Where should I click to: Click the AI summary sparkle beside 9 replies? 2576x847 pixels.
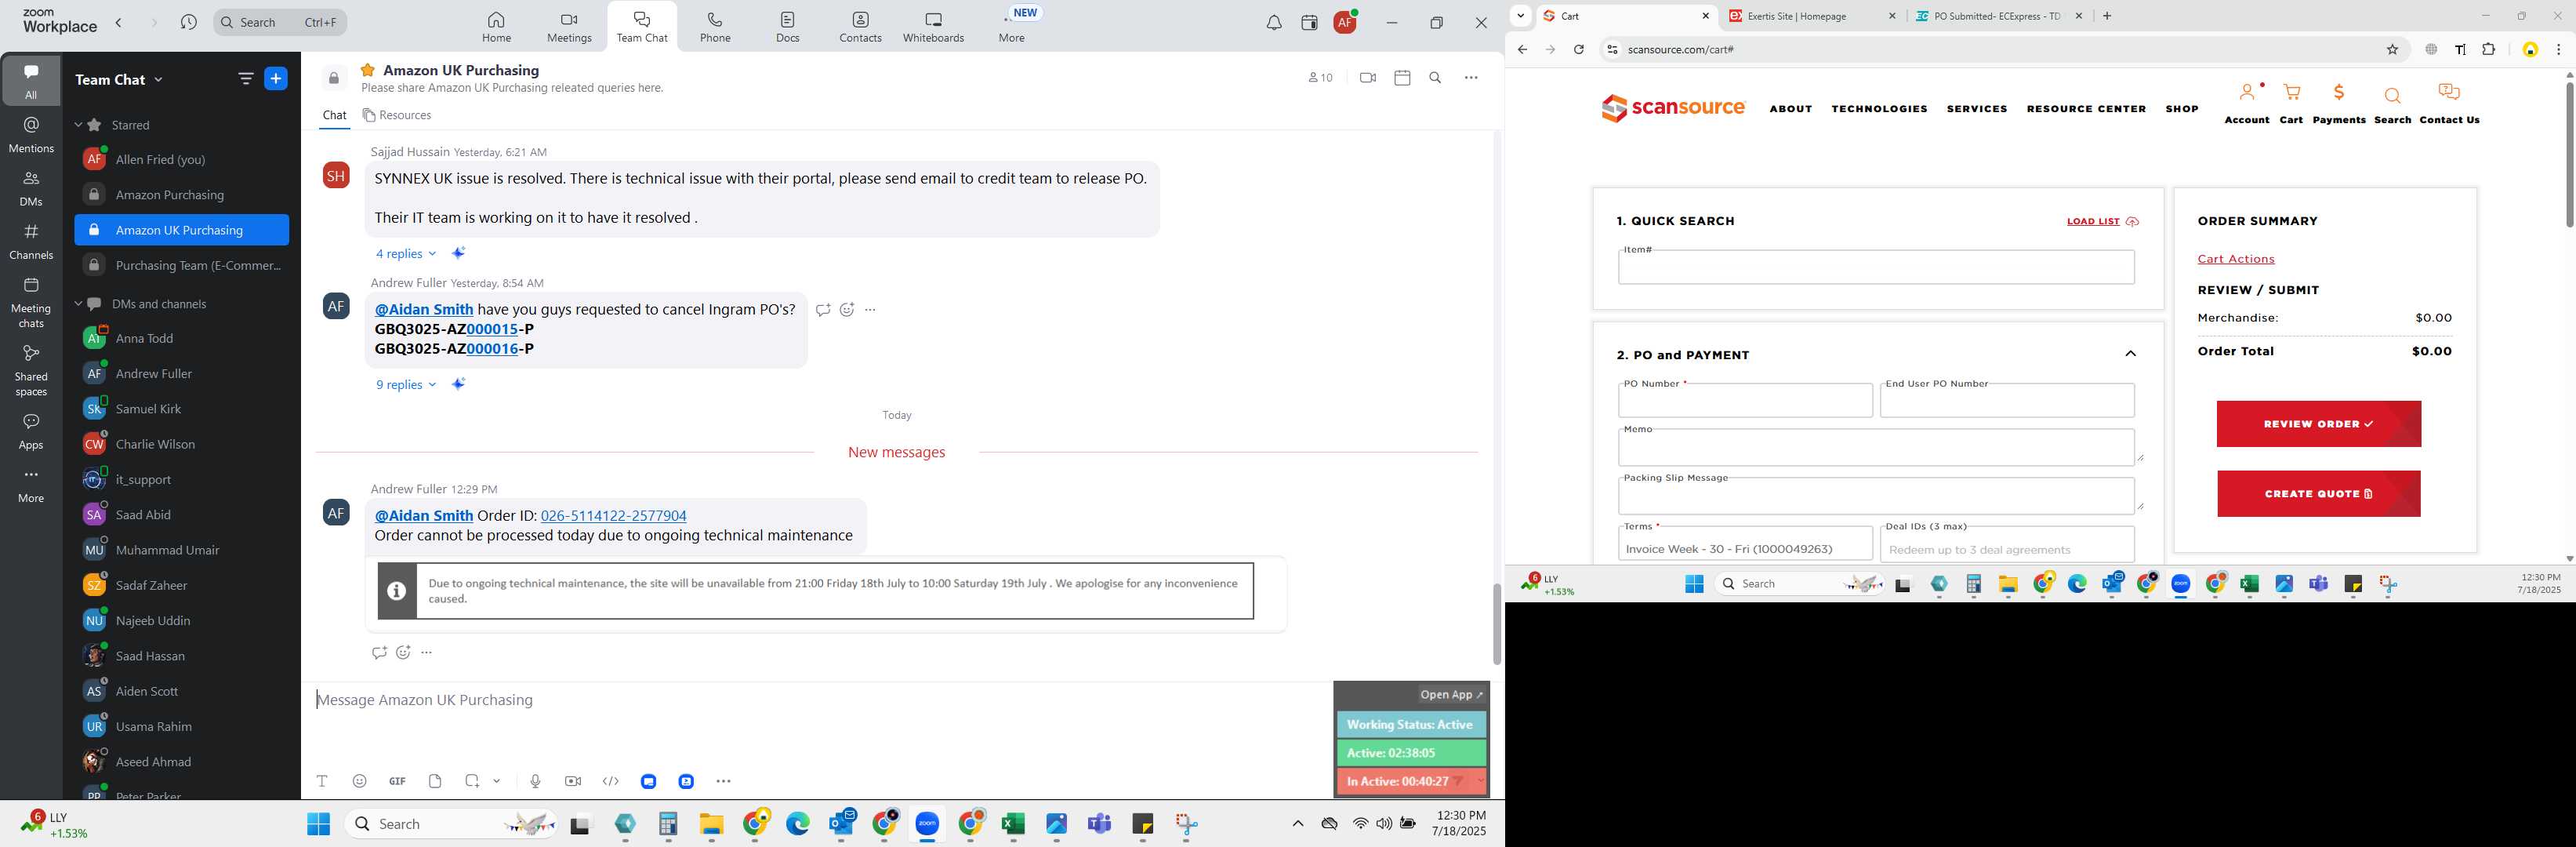(x=458, y=384)
